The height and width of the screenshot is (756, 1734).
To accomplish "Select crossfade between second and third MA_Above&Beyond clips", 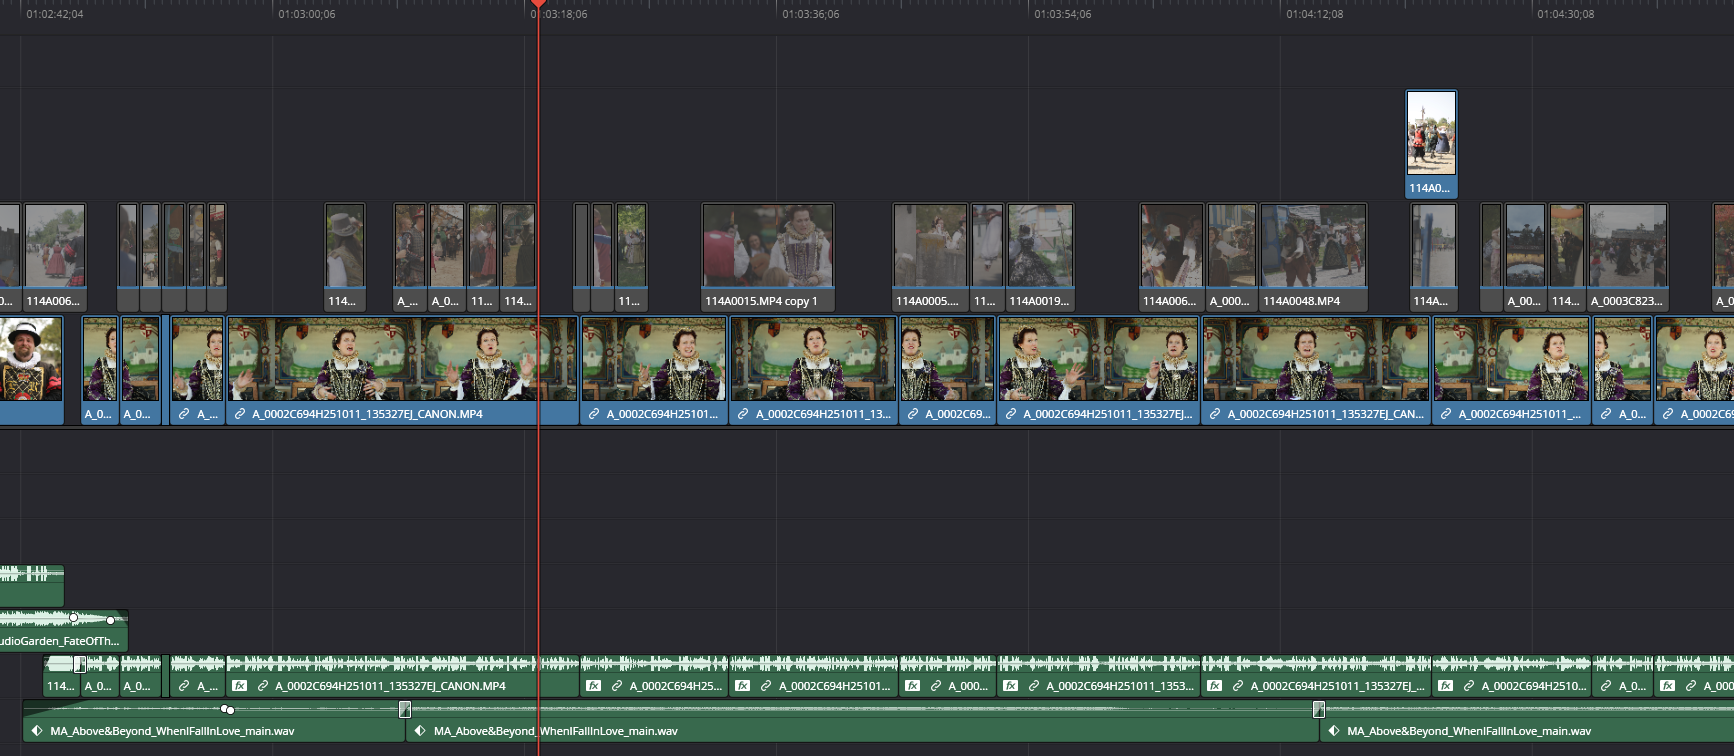I will (x=1319, y=709).
